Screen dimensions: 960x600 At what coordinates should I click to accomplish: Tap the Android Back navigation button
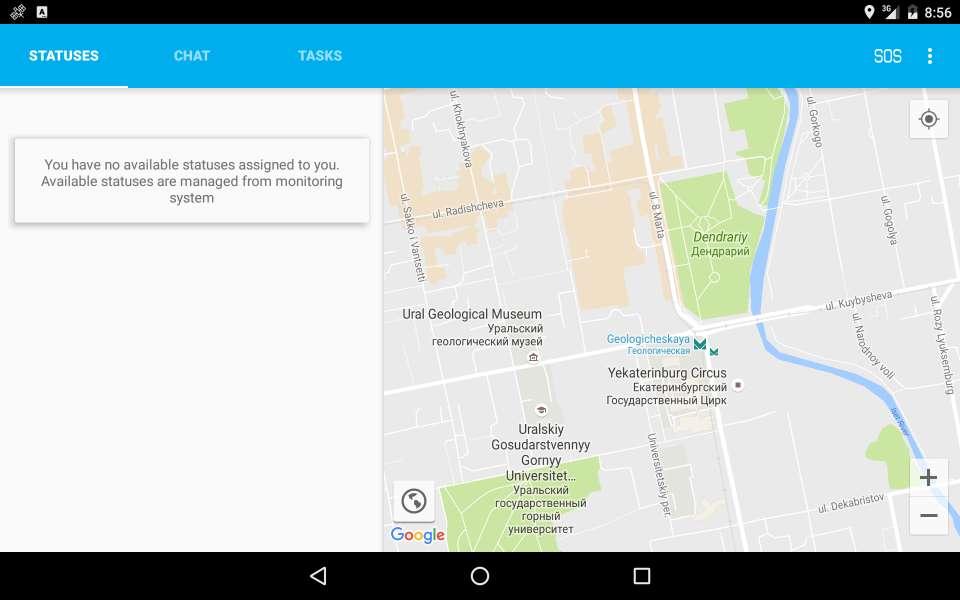tap(318, 576)
